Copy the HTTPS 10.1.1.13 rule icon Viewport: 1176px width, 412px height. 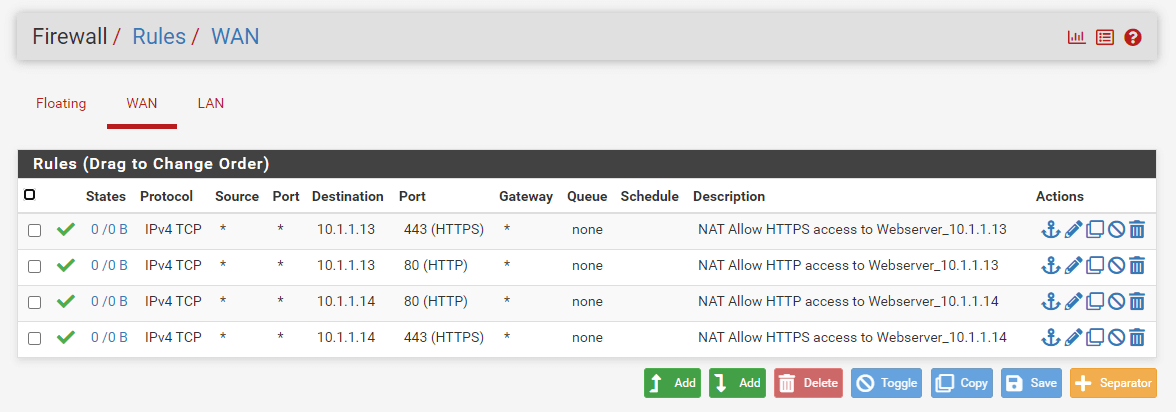1095,229
